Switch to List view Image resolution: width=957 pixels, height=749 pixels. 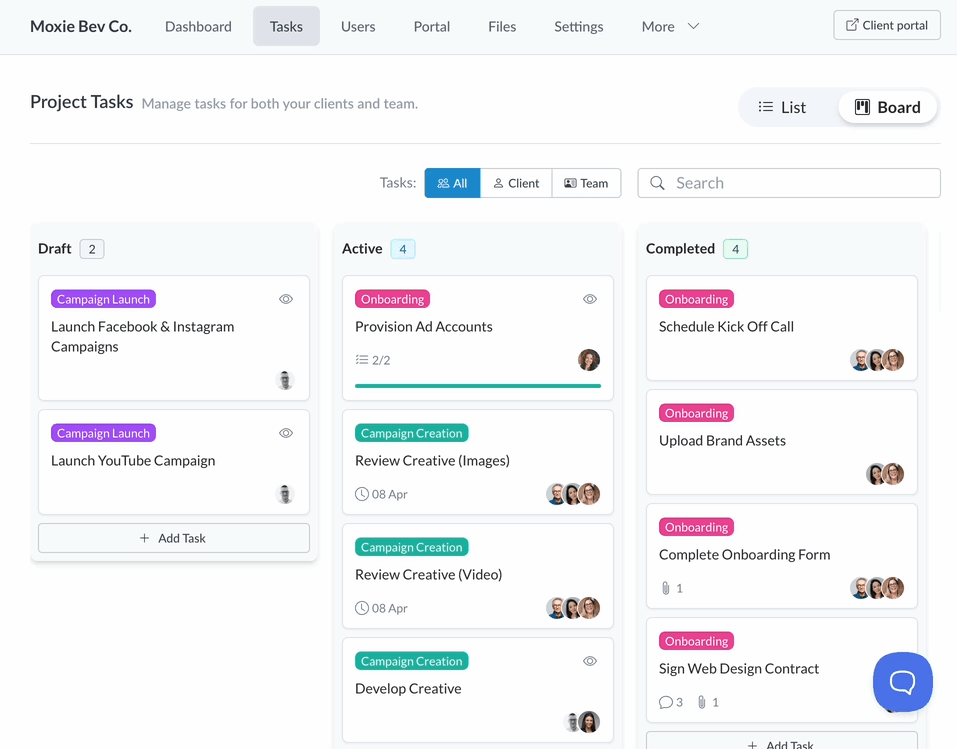[782, 107]
